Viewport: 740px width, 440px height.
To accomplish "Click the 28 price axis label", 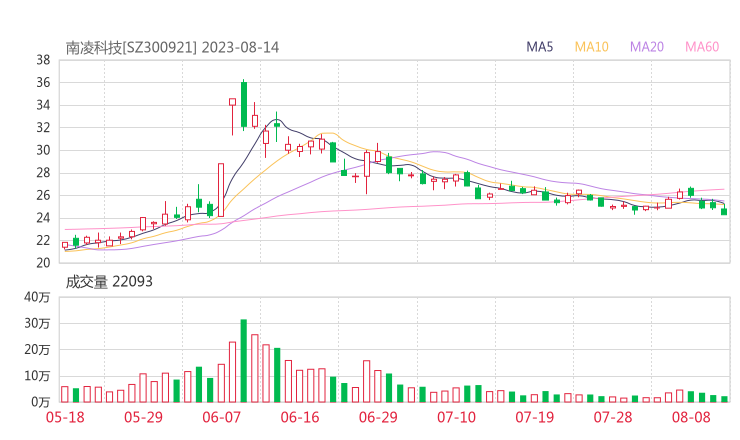I will click(x=43, y=173).
